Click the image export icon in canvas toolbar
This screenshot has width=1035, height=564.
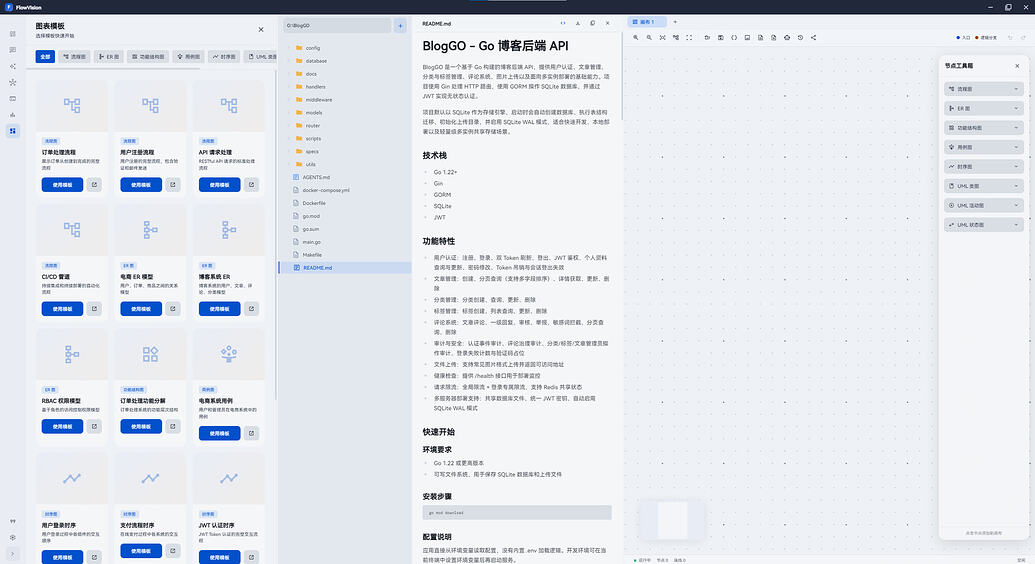(x=747, y=38)
